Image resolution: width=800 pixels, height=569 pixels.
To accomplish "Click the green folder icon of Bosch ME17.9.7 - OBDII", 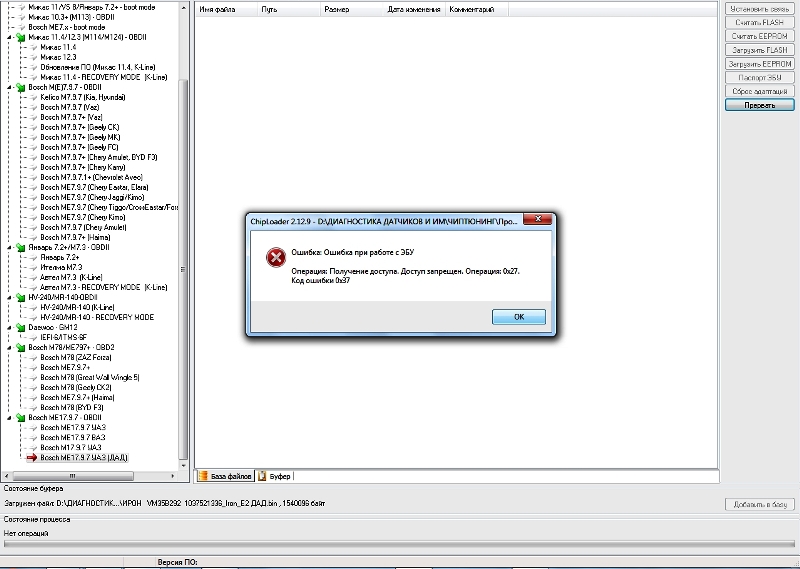I will click(x=20, y=417).
